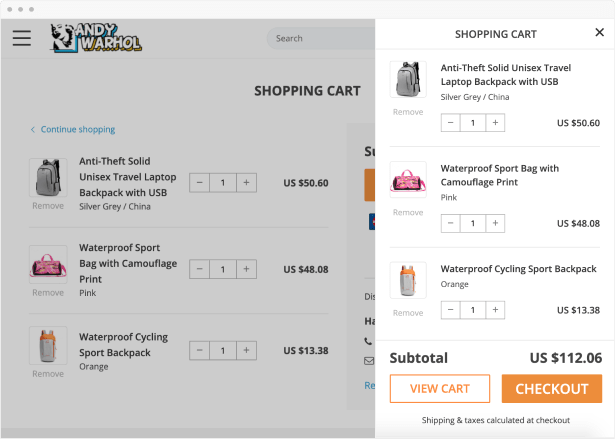Follow the Continue shopping link

tap(77, 129)
